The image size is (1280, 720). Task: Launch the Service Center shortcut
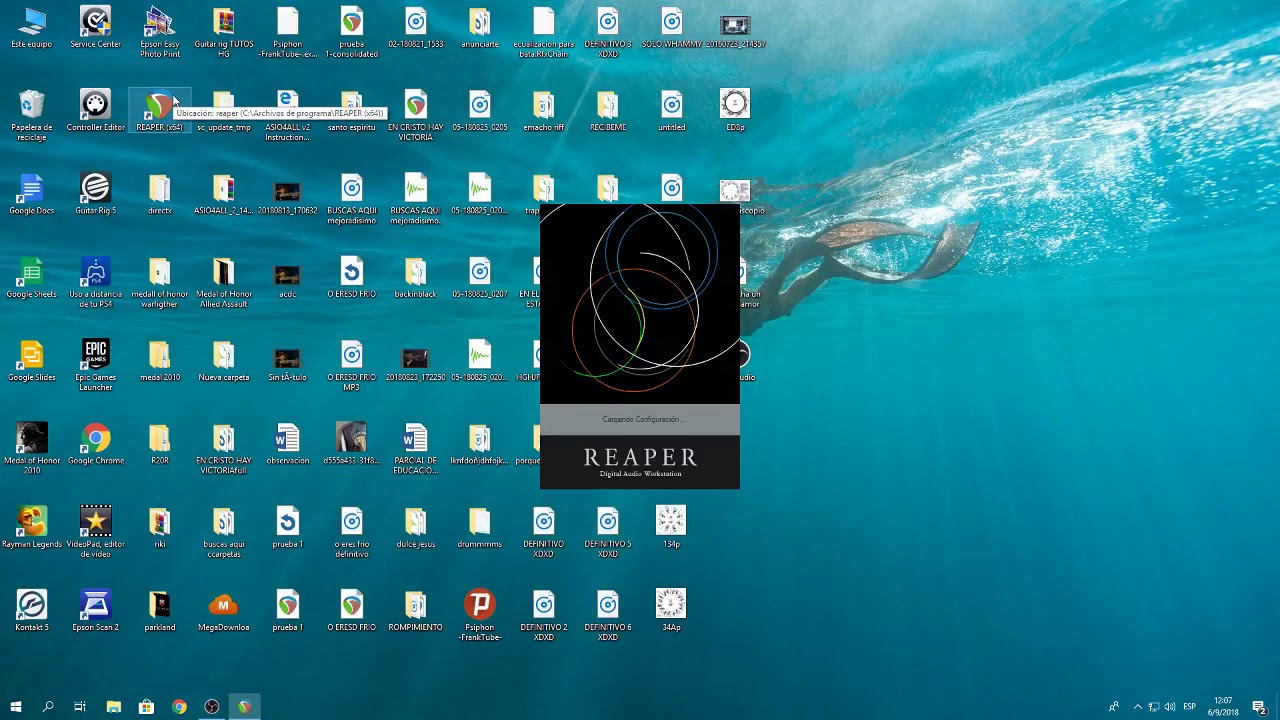(x=96, y=28)
